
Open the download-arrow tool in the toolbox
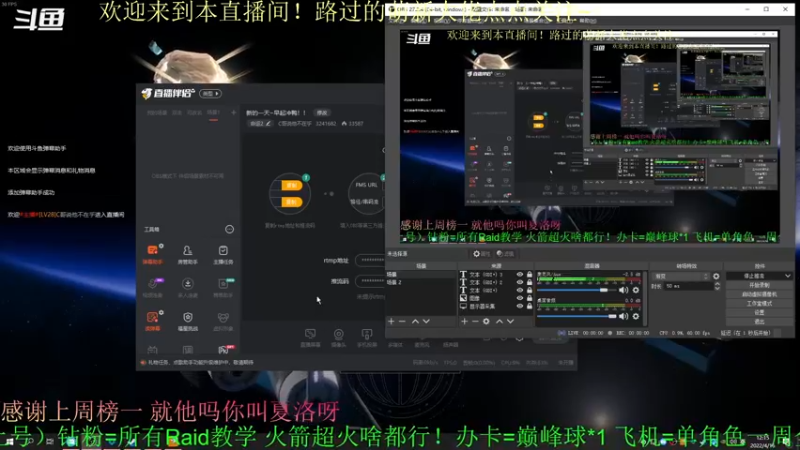point(188,287)
